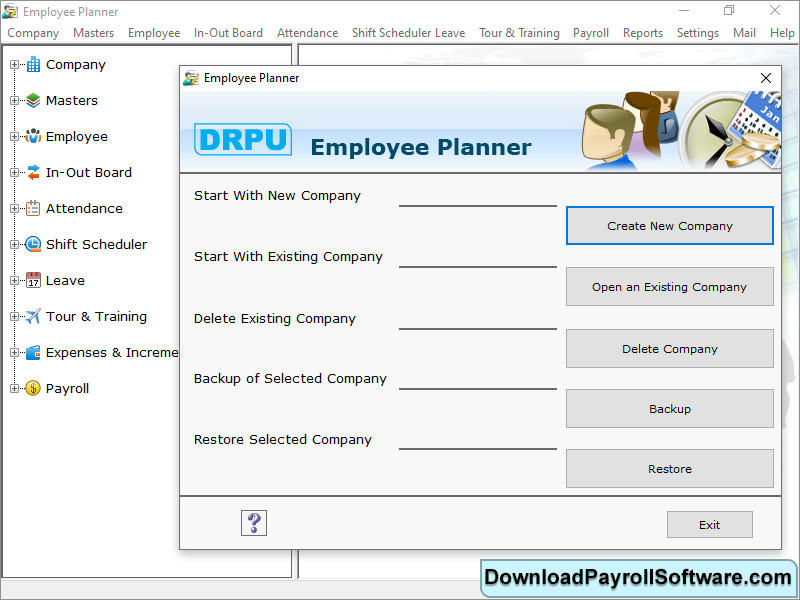Viewport: 800px width, 600px height.
Task: Click the Masters stacked layers icon
Action: click(33, 101)
